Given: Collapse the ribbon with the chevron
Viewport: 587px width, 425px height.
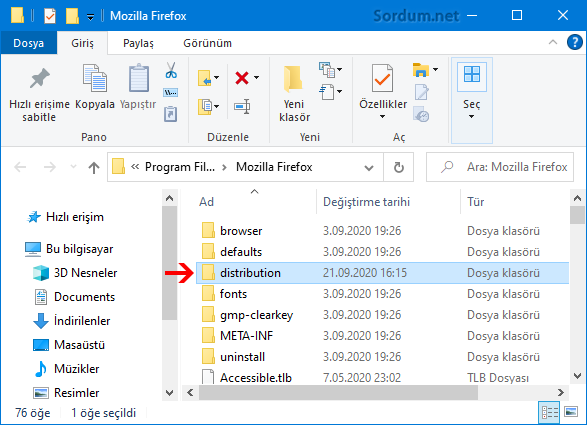Looking at the screenshot, I should pos(553,42).
